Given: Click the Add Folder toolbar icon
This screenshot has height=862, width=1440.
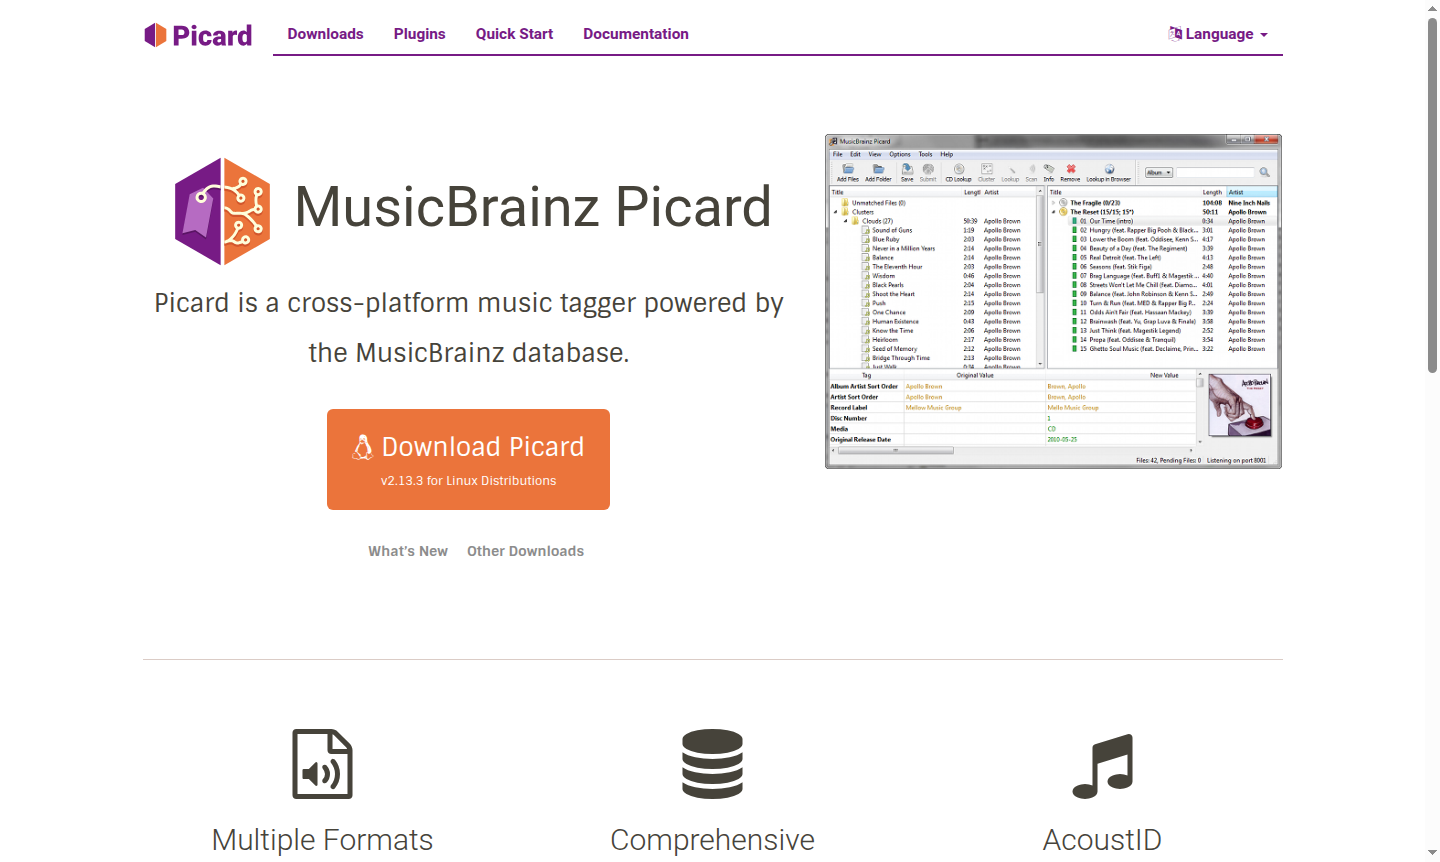Looking at the screenshot, I should pyautogui.click(x=878, y=170).
